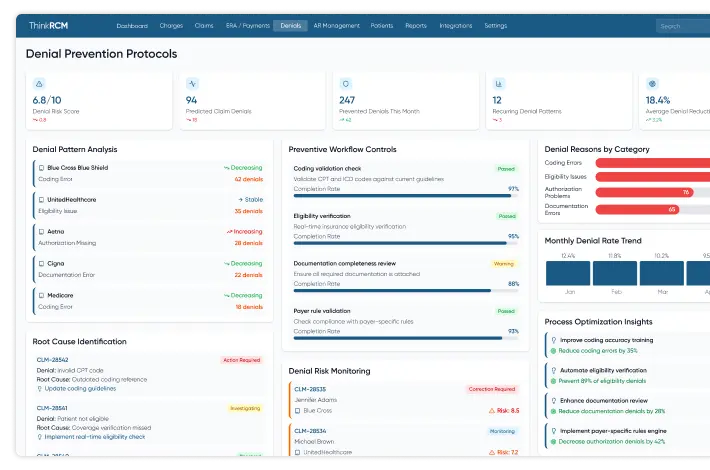
Task: Click the building icon beside Blue Cross Blue Shield
Action: pos(41,168)
